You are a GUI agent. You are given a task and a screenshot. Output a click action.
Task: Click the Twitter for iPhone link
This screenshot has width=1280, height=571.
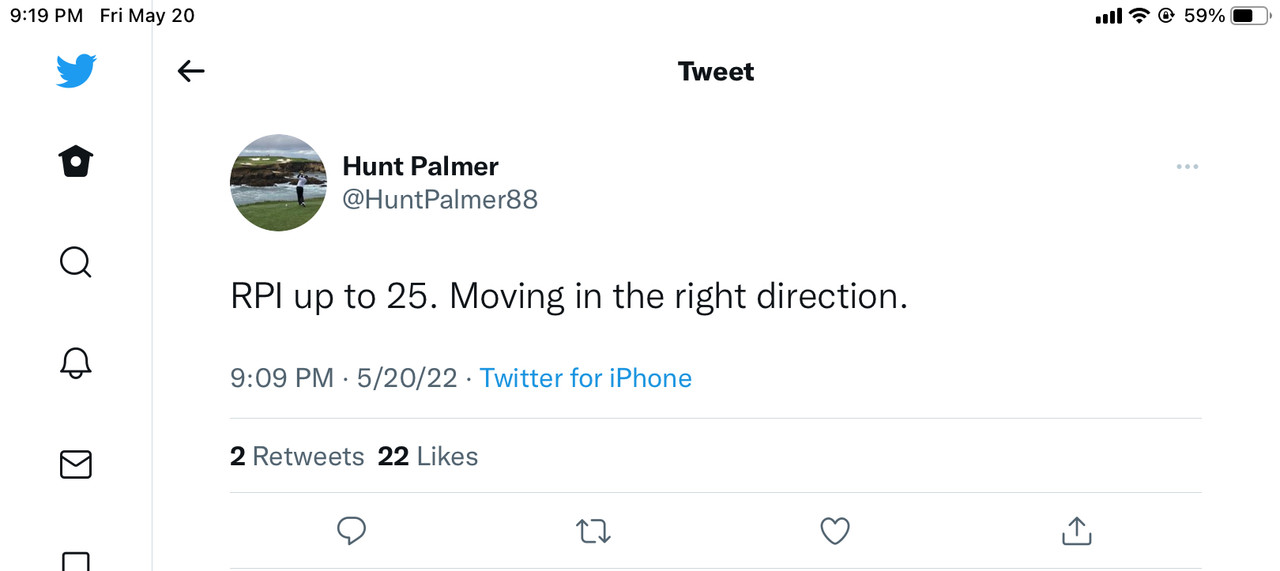point(586,378)
